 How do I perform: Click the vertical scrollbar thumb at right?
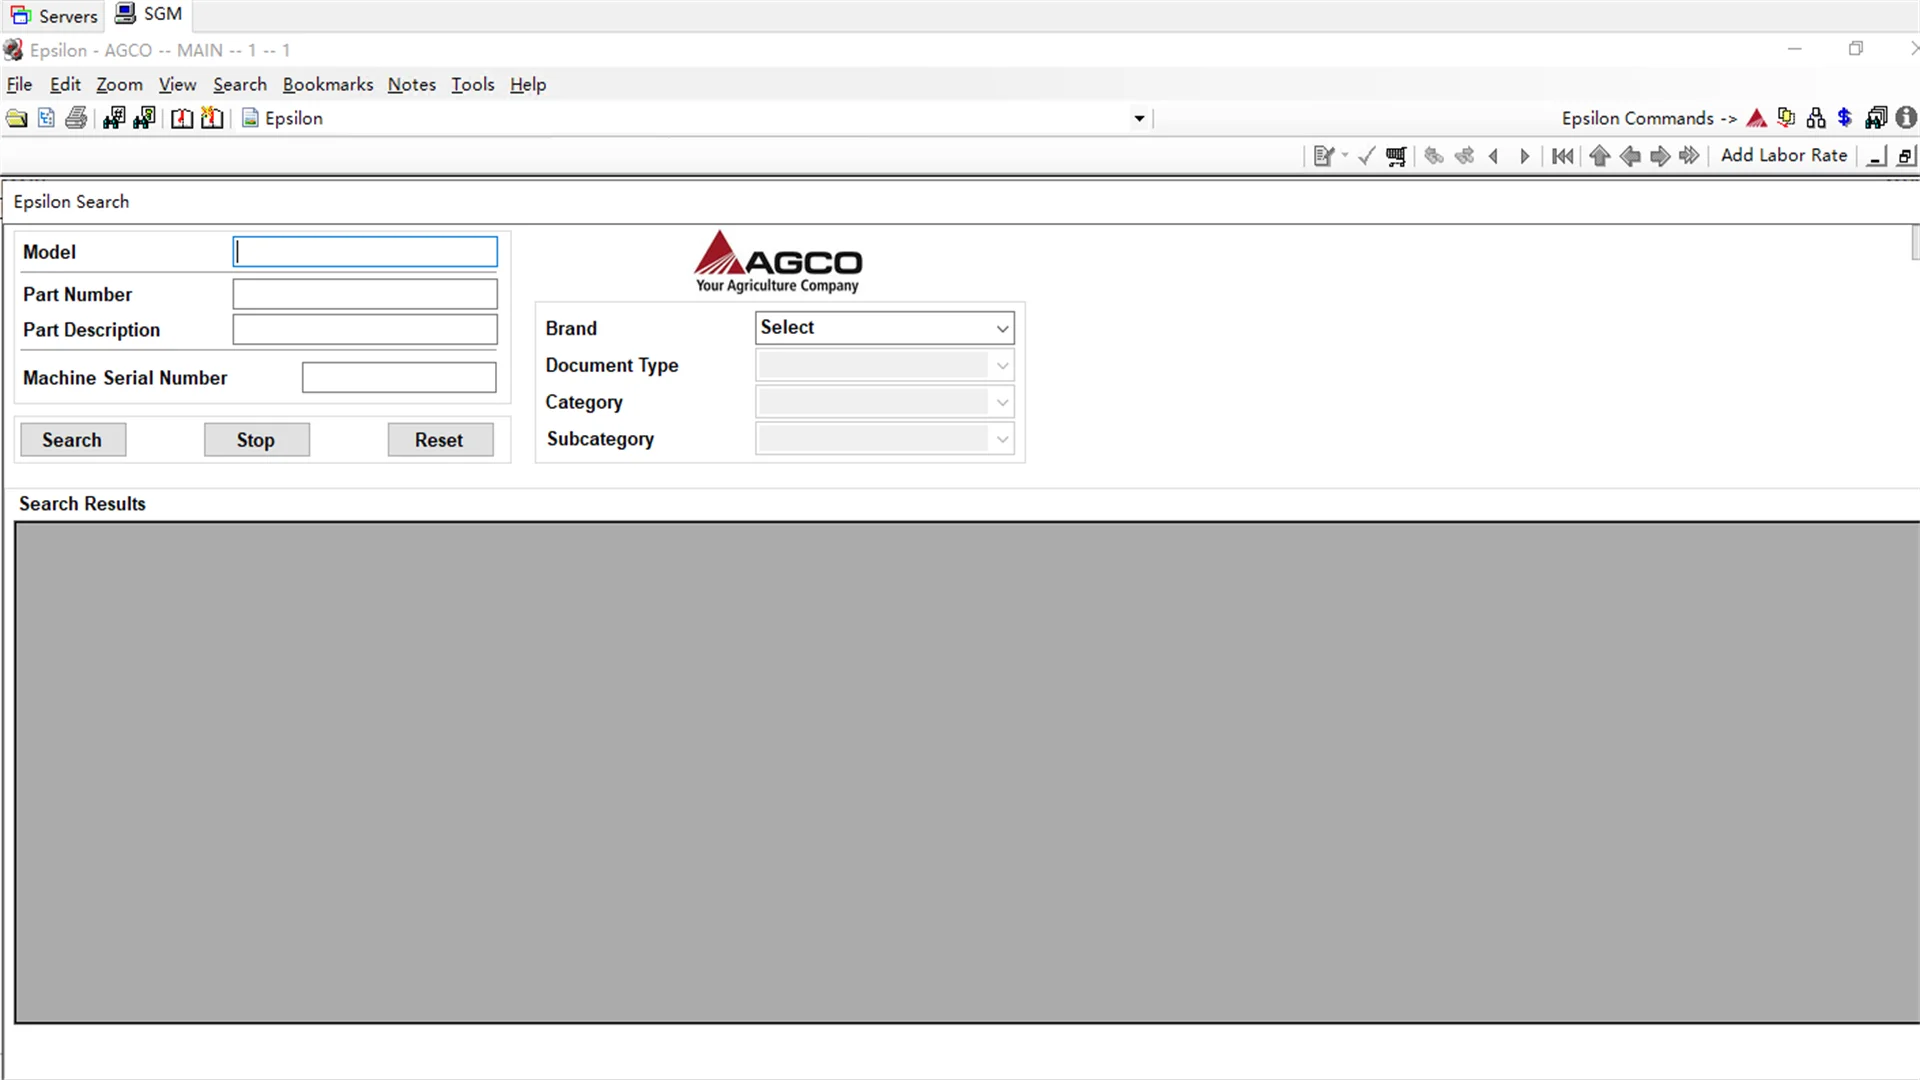[x=1915, y=243]
